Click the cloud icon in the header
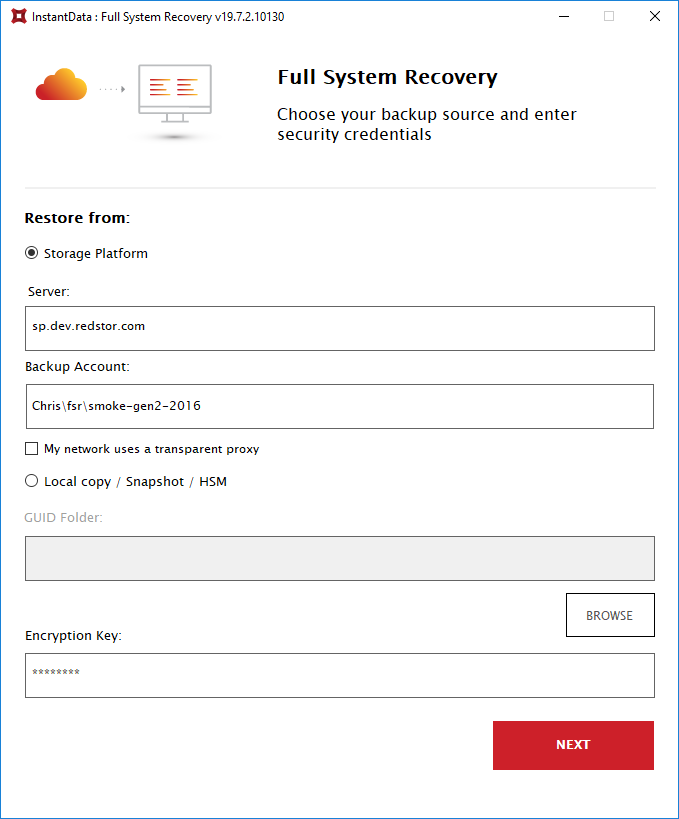Screen dimensions: 679x819 point(61,85)
